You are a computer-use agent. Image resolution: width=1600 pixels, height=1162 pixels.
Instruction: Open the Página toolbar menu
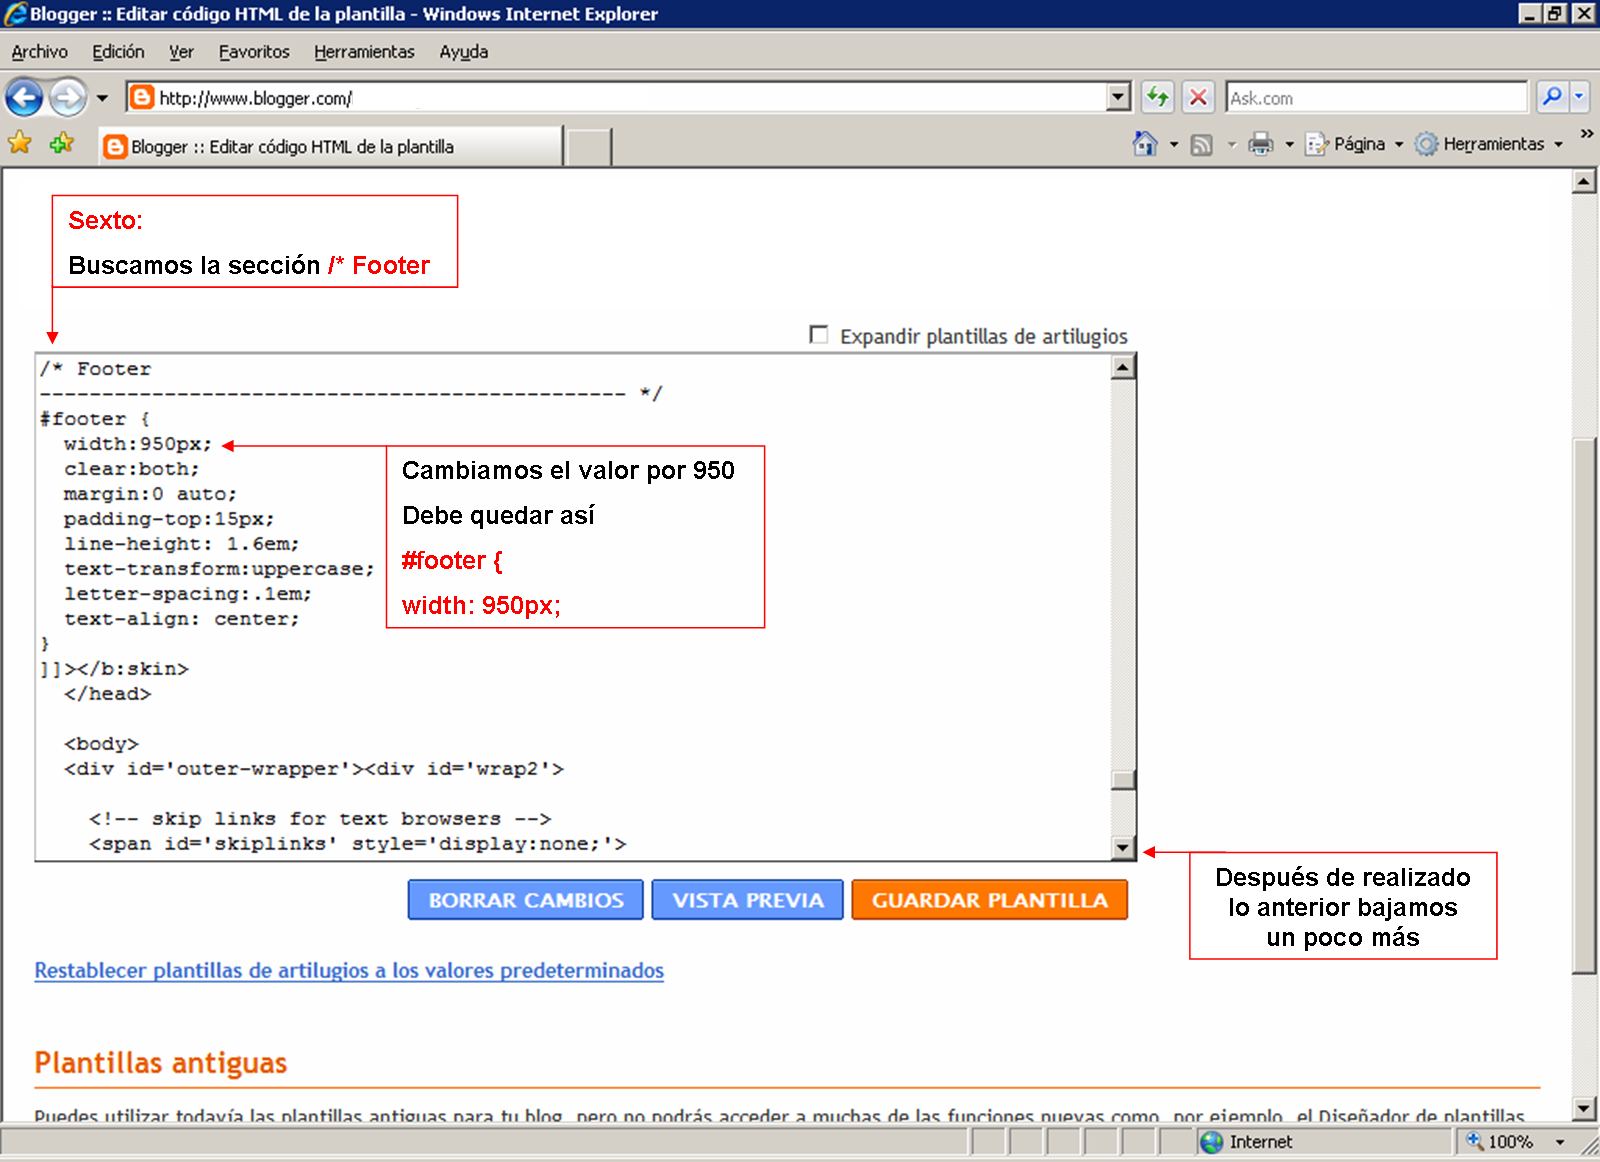(x=1355, y=144)
